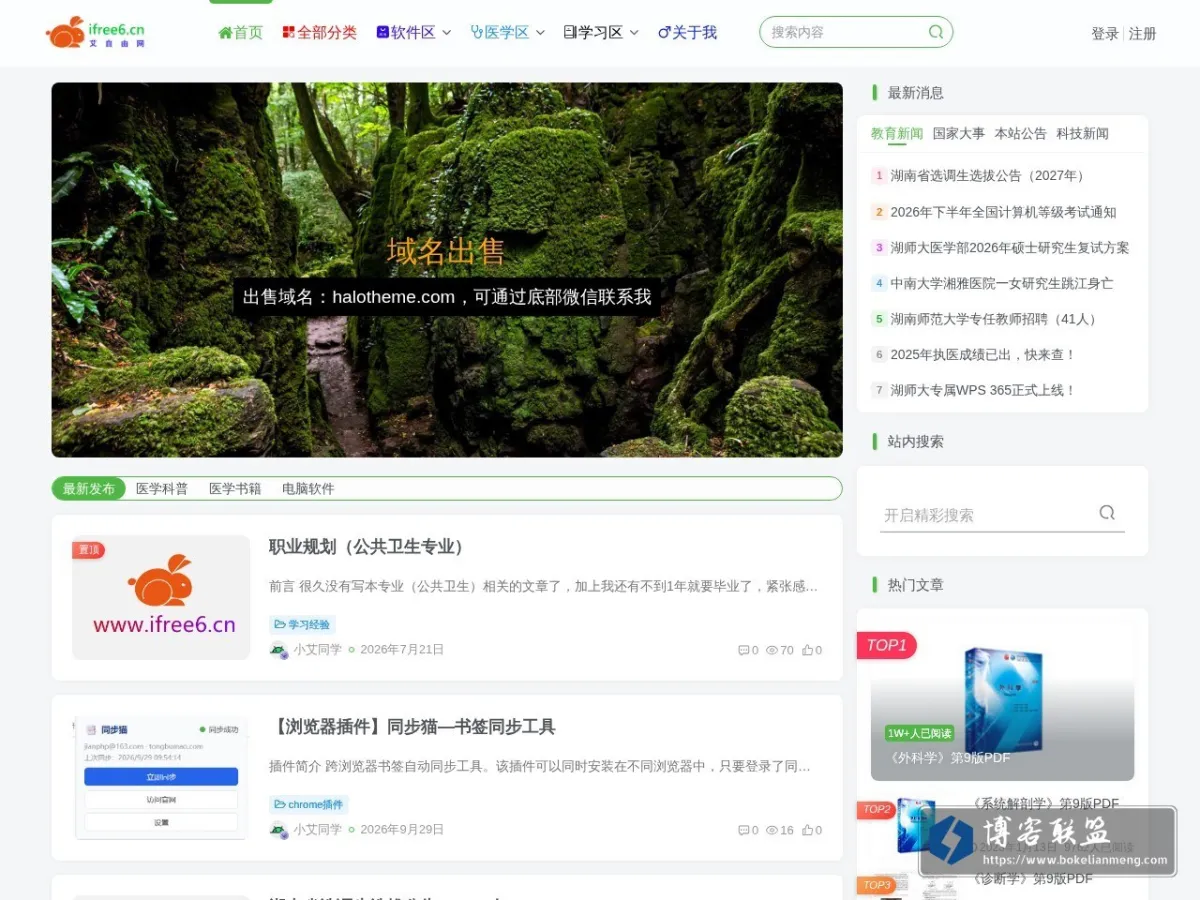Click the date 2026年9月29日
The image size is (1200, 900).
[x=402, y=830]
